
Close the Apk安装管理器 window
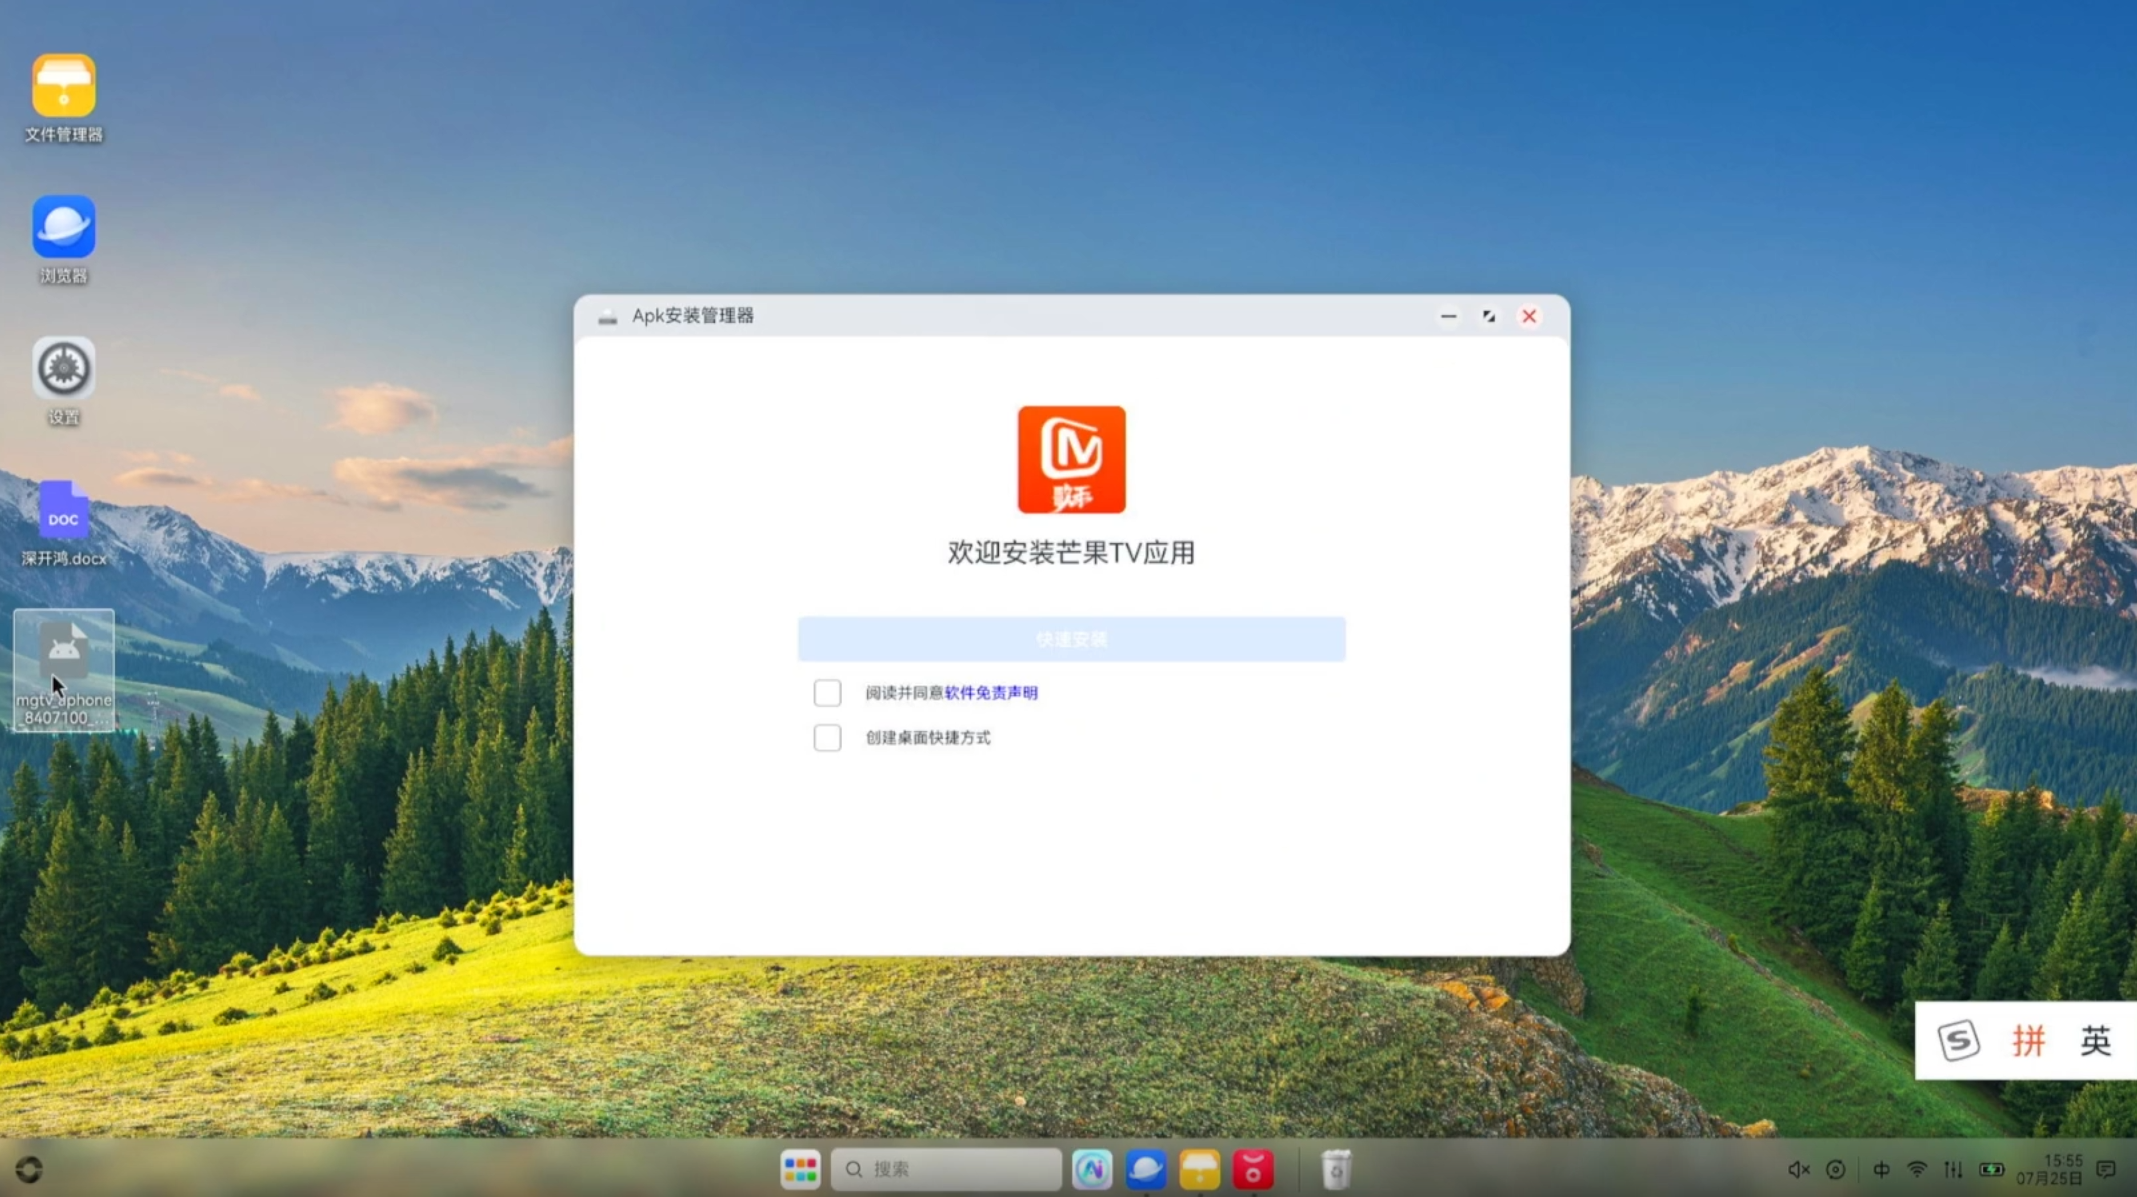[x=1529, y=316]
